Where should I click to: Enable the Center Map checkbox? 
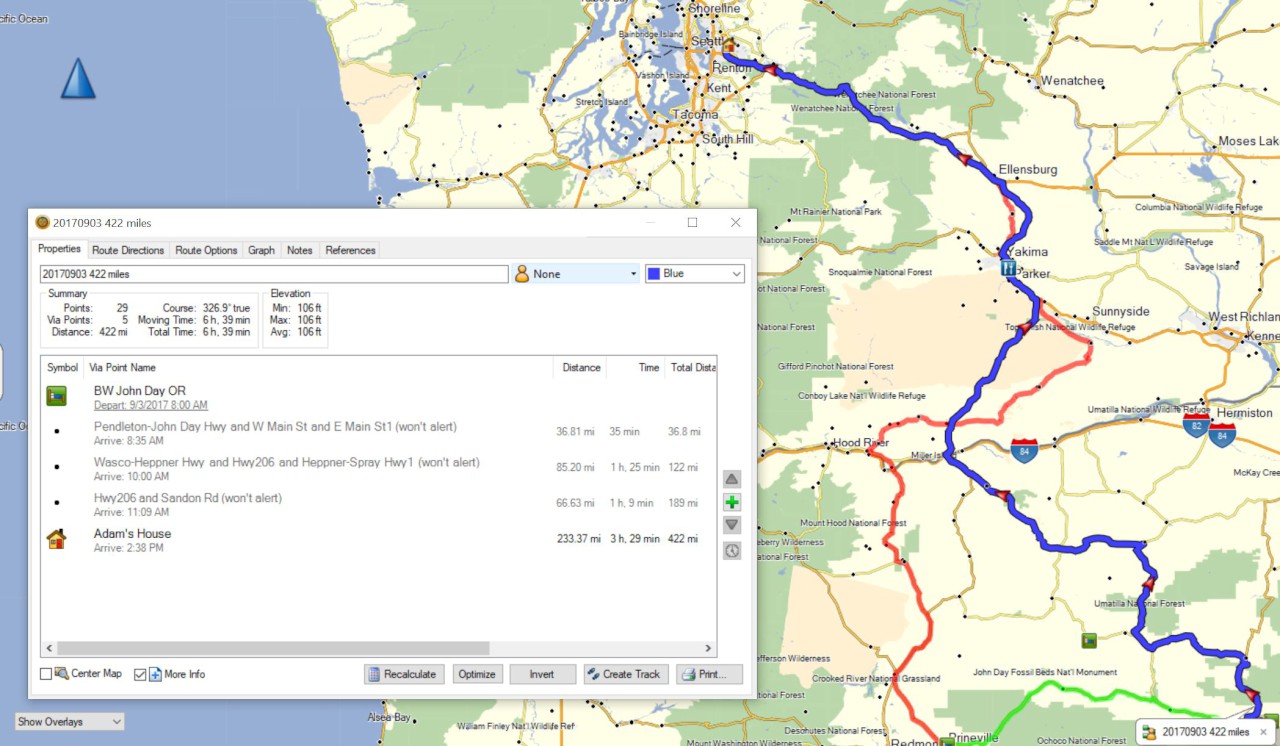[x=46, y=674]
